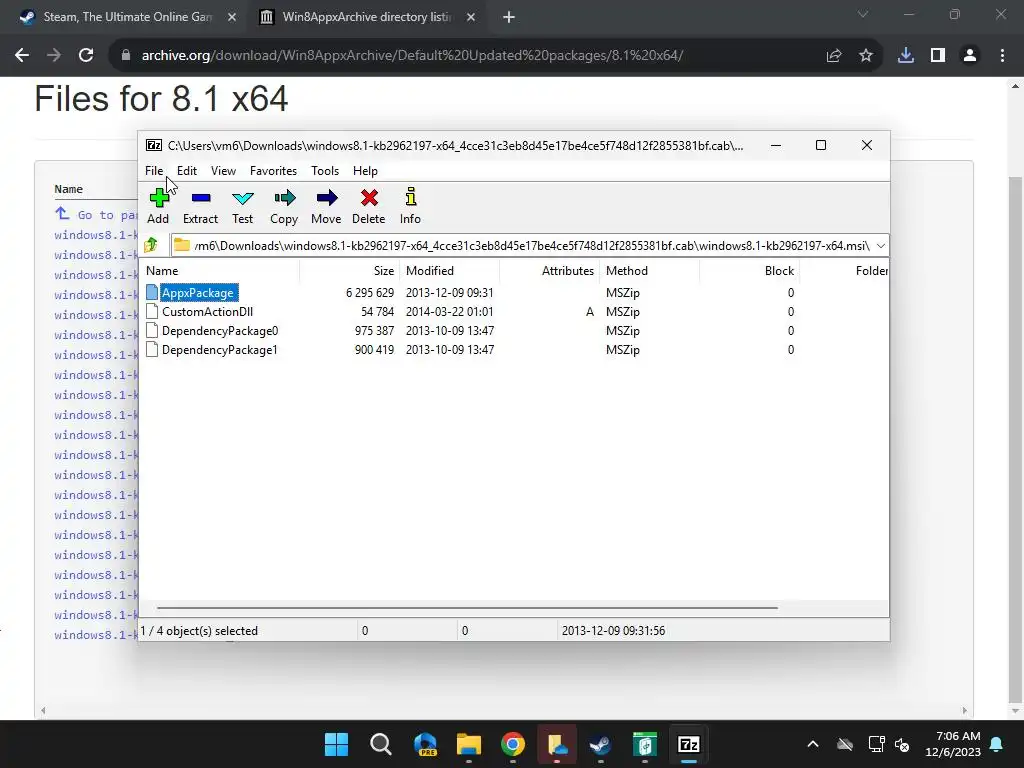
Task: Sort by the Block column header
Action: (x=779, y=270)
